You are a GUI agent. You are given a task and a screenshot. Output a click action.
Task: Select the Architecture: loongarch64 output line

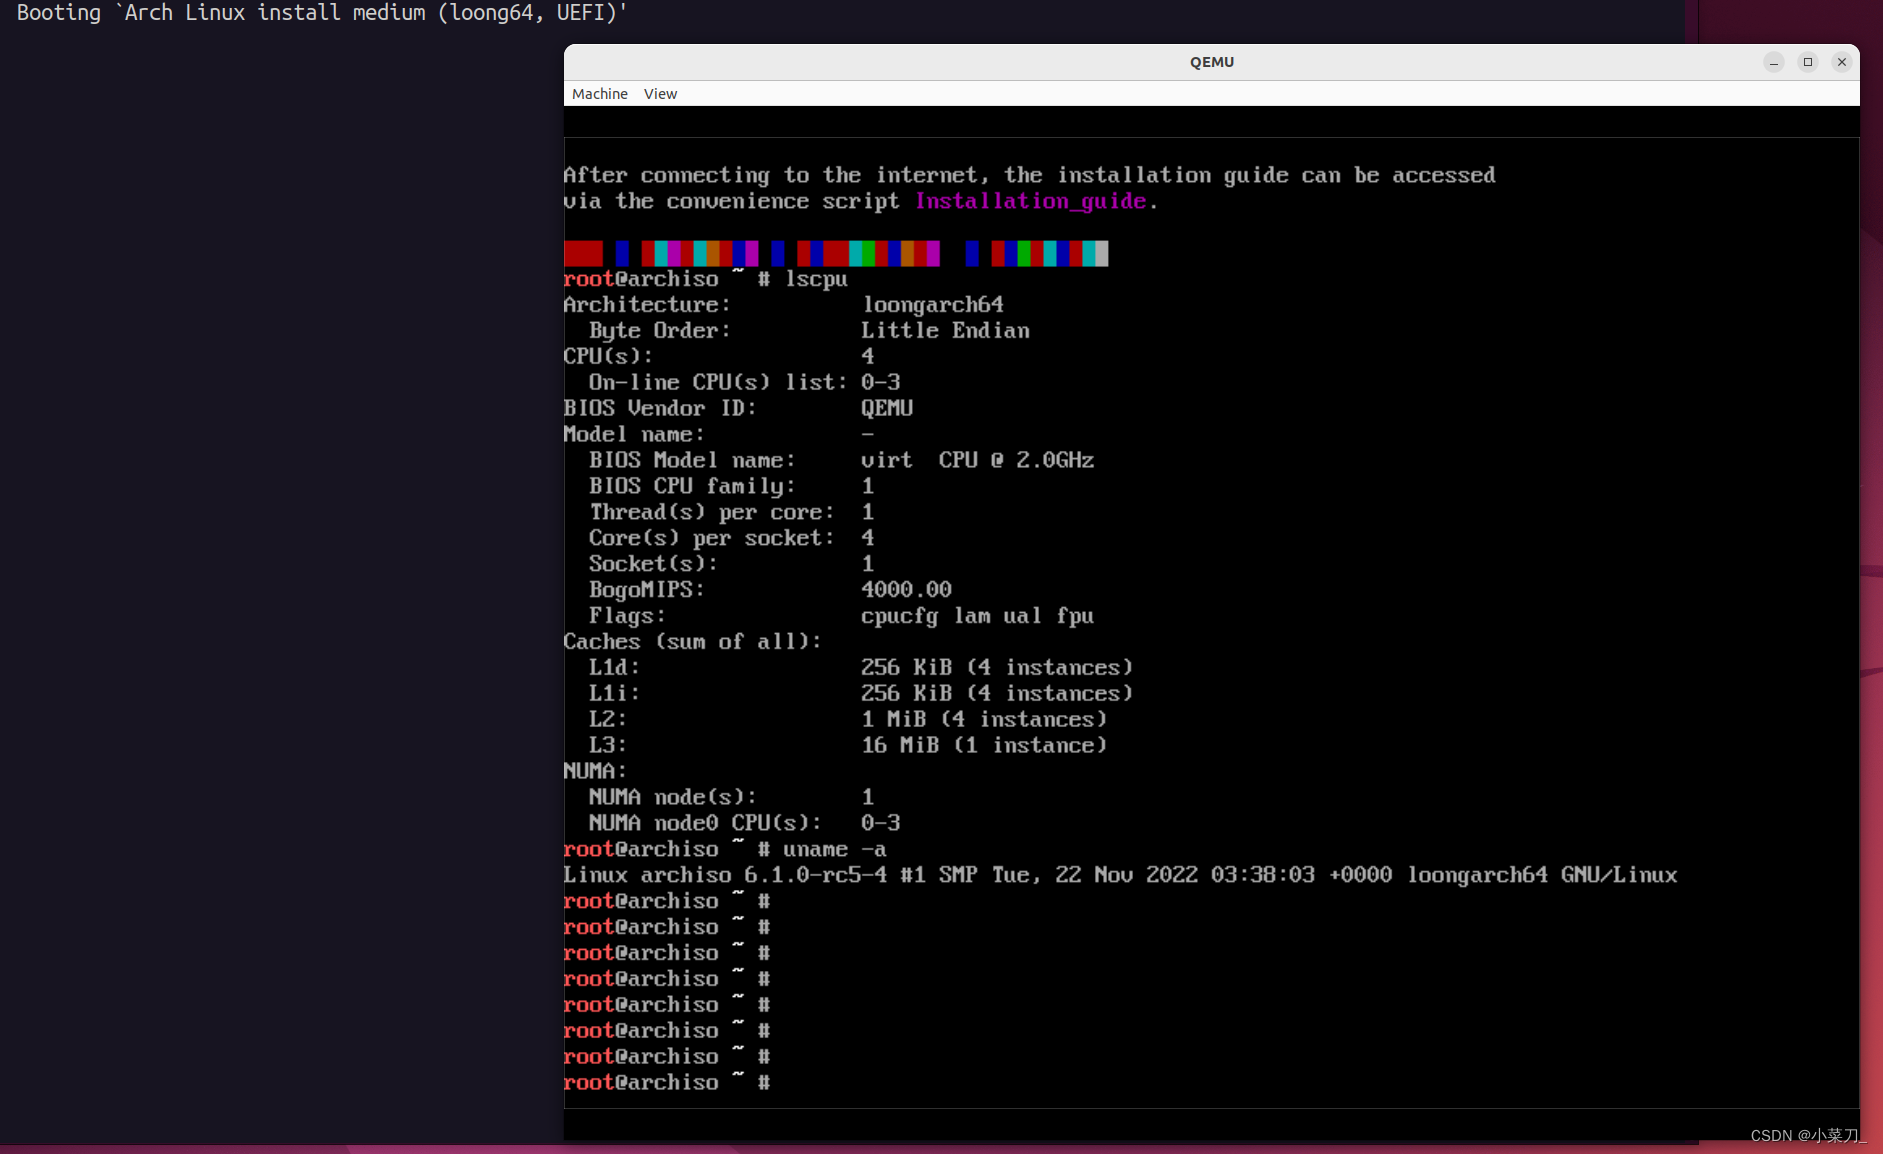click(x=783, y=304)
